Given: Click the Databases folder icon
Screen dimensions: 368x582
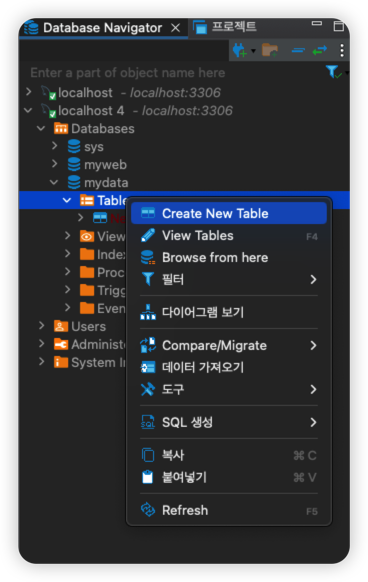Looking at the screenshot, I should coord(61,128).
